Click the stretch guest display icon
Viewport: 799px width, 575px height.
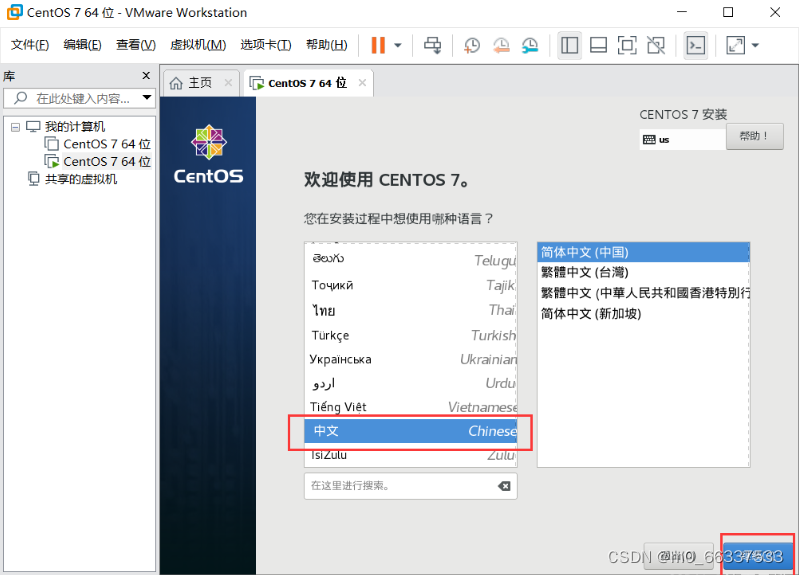735,45
